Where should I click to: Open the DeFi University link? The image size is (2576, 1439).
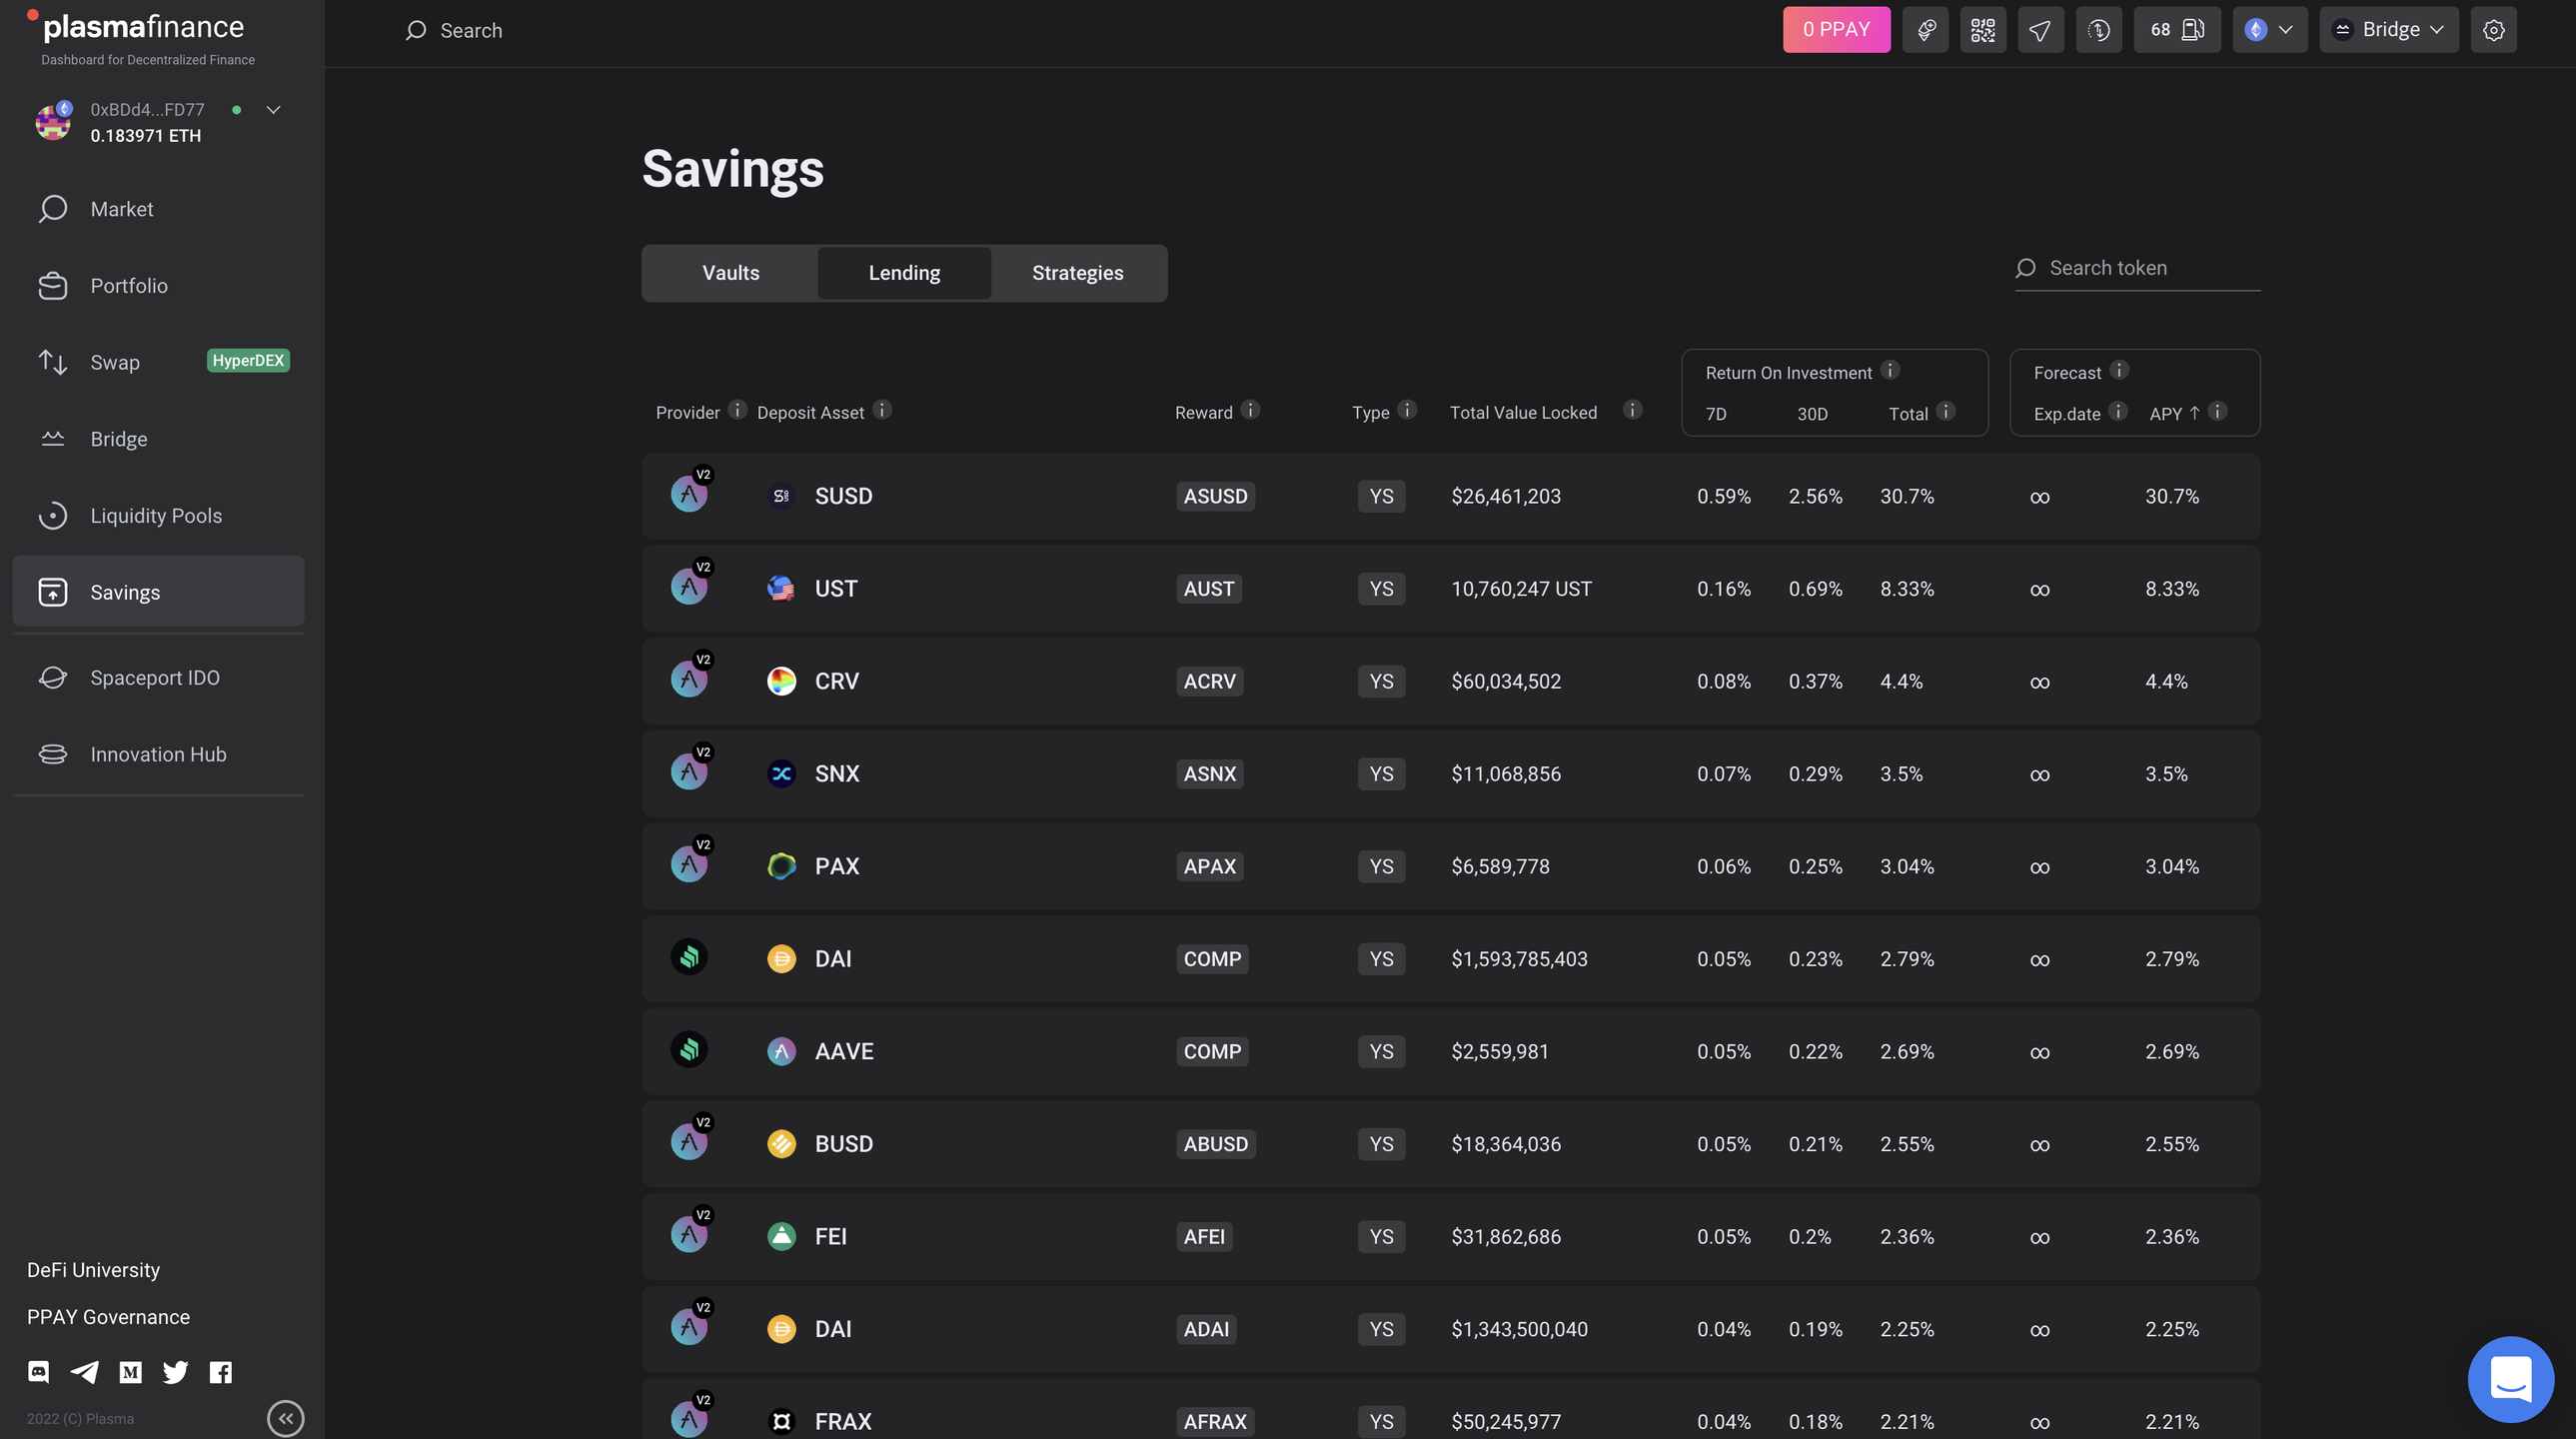pos(93,1270)
